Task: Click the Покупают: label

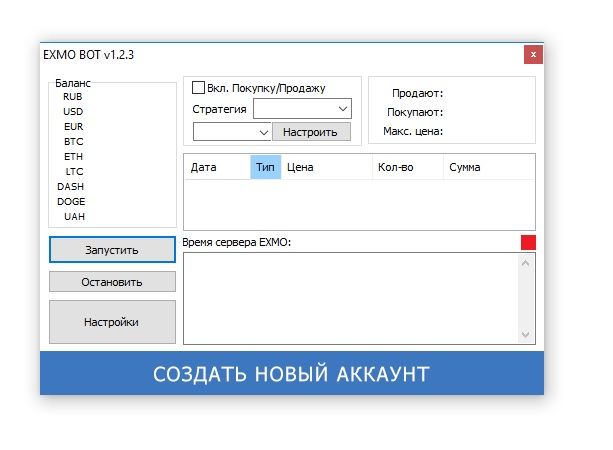Action: click(415, 112)
